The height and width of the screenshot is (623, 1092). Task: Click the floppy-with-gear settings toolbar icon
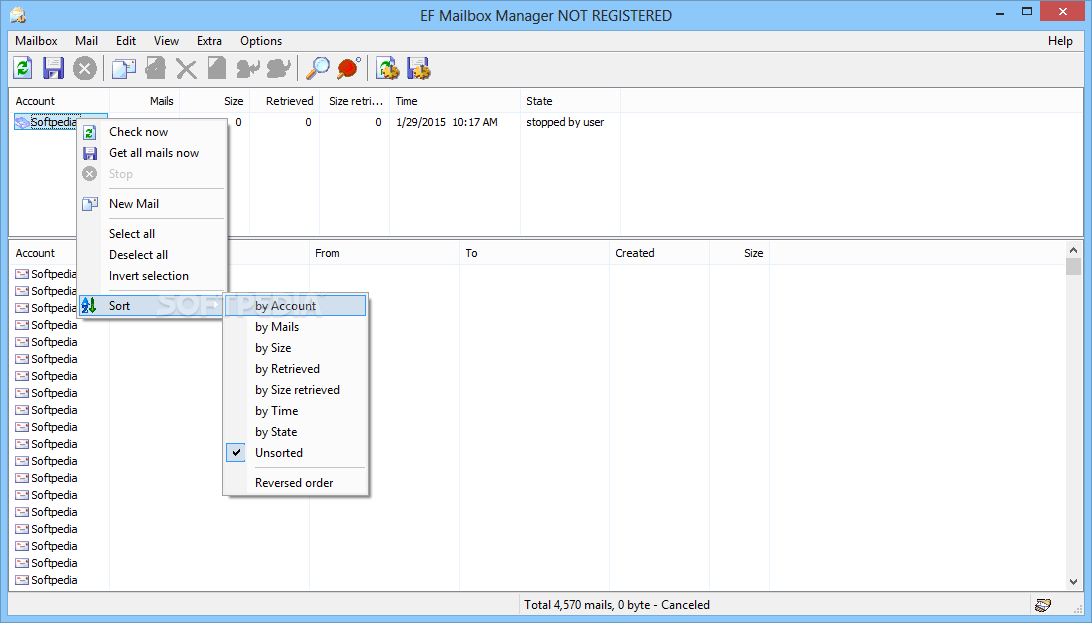[x=419, y=68]
